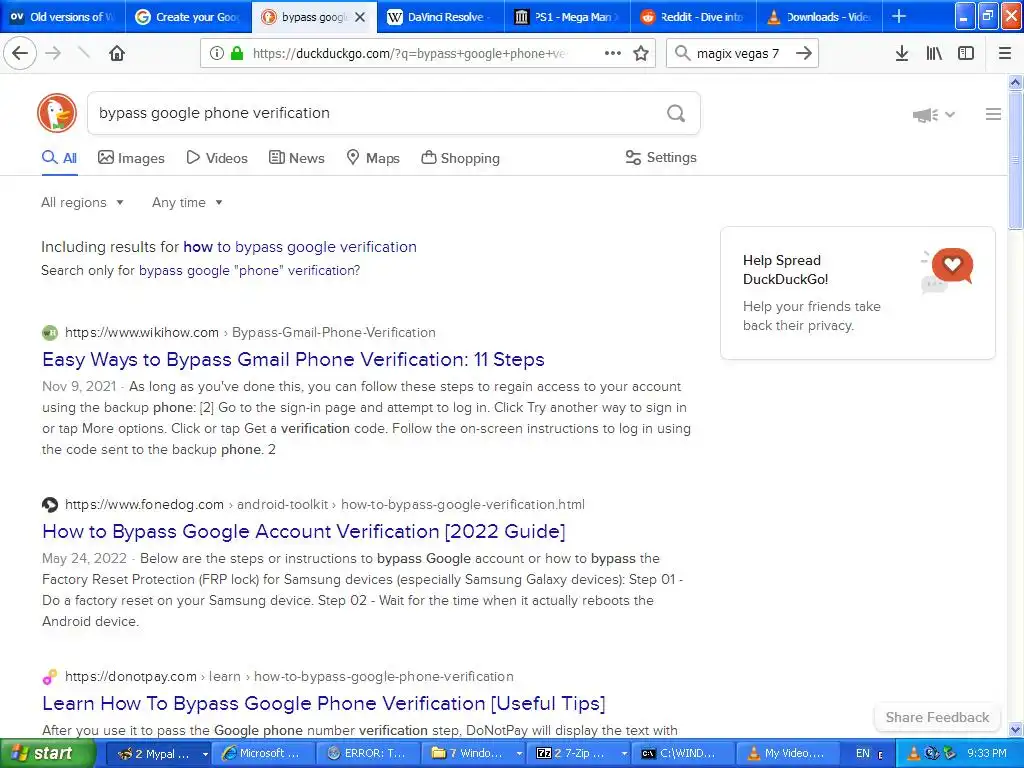This screenshot has width=1024, height=768.
Task: Select the Maps search category
Action: coord(373,158)
